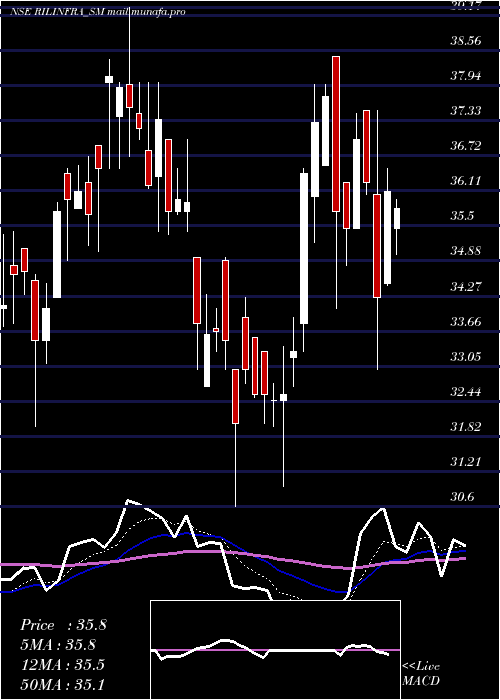Click the last white candlestick on the right
The height and width of the screenshot is (700, 500).
click(x=396, y=218)
